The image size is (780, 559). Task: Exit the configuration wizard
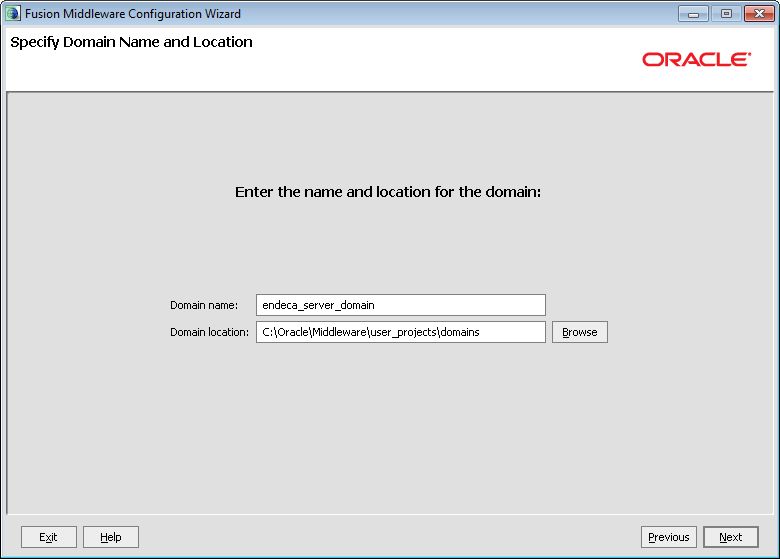(49, 537)
